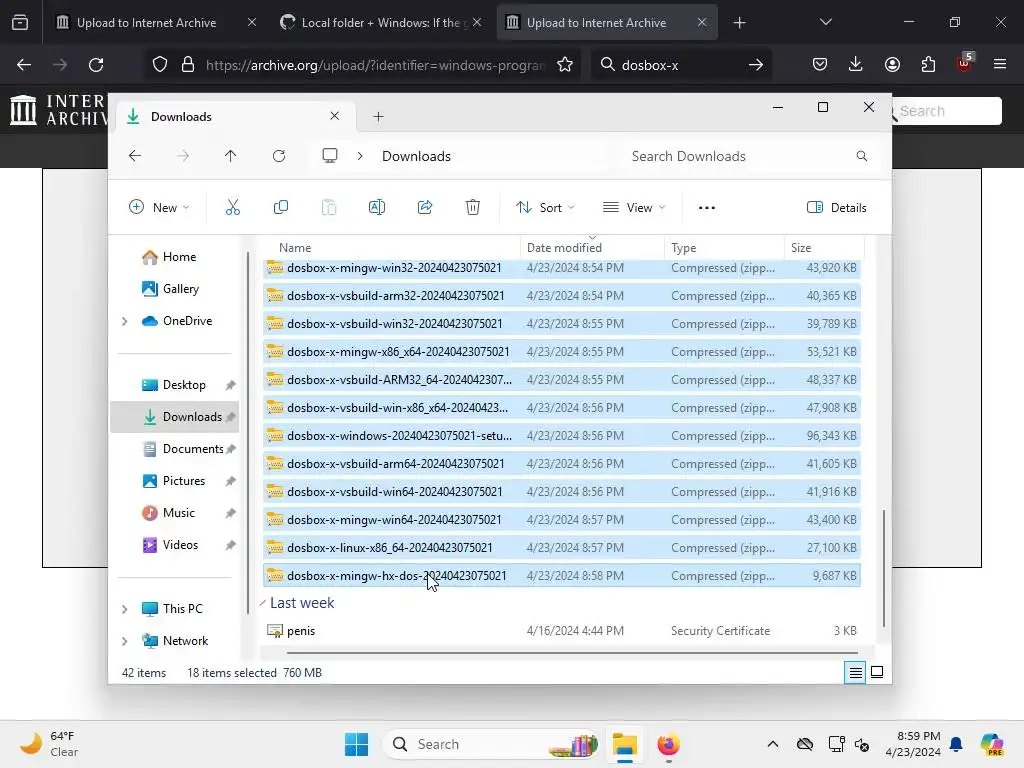
Task: Click the address bar path chevron before Downloads
Action: [360, 156]
